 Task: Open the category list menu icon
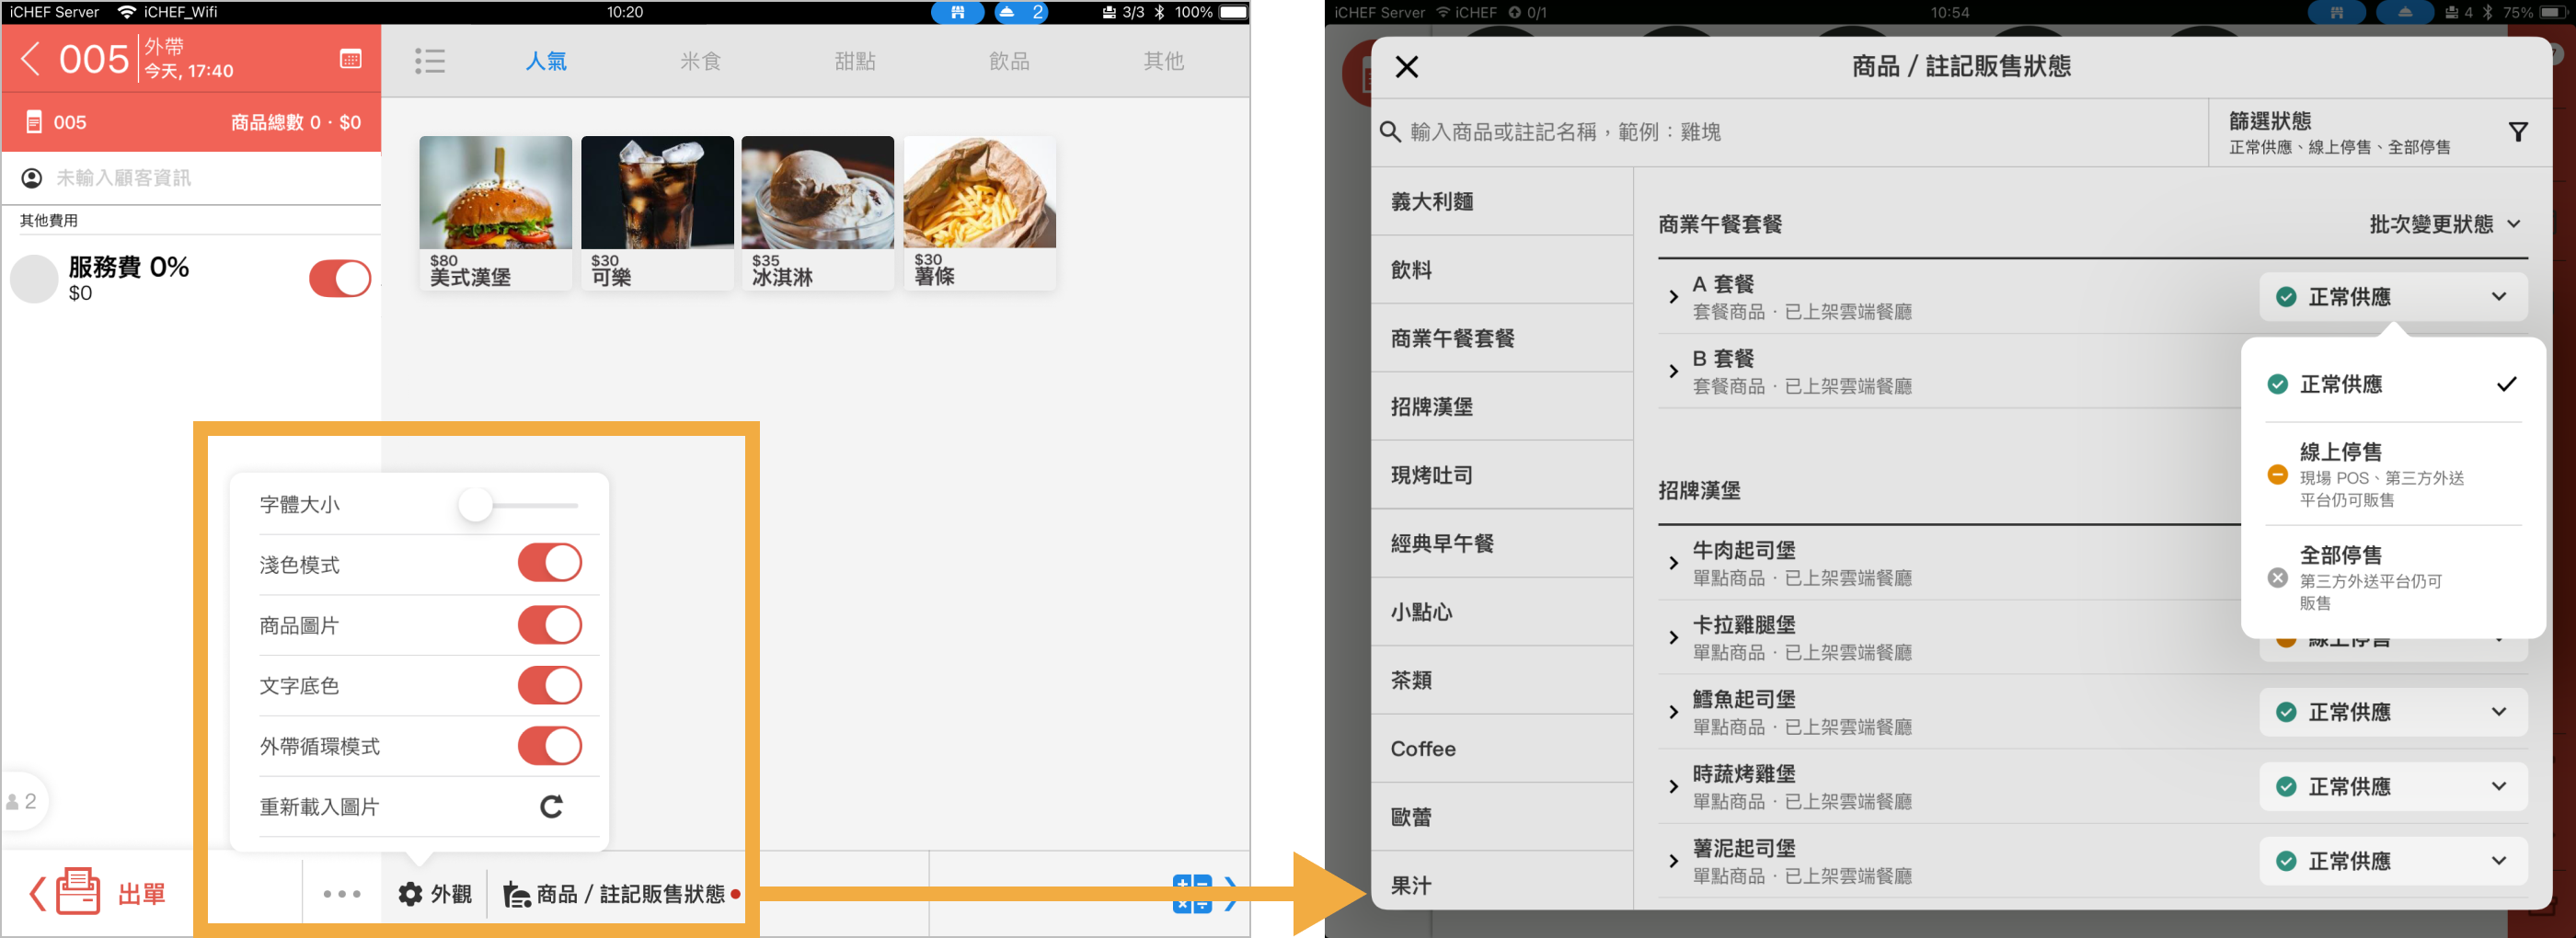[430, 61]
